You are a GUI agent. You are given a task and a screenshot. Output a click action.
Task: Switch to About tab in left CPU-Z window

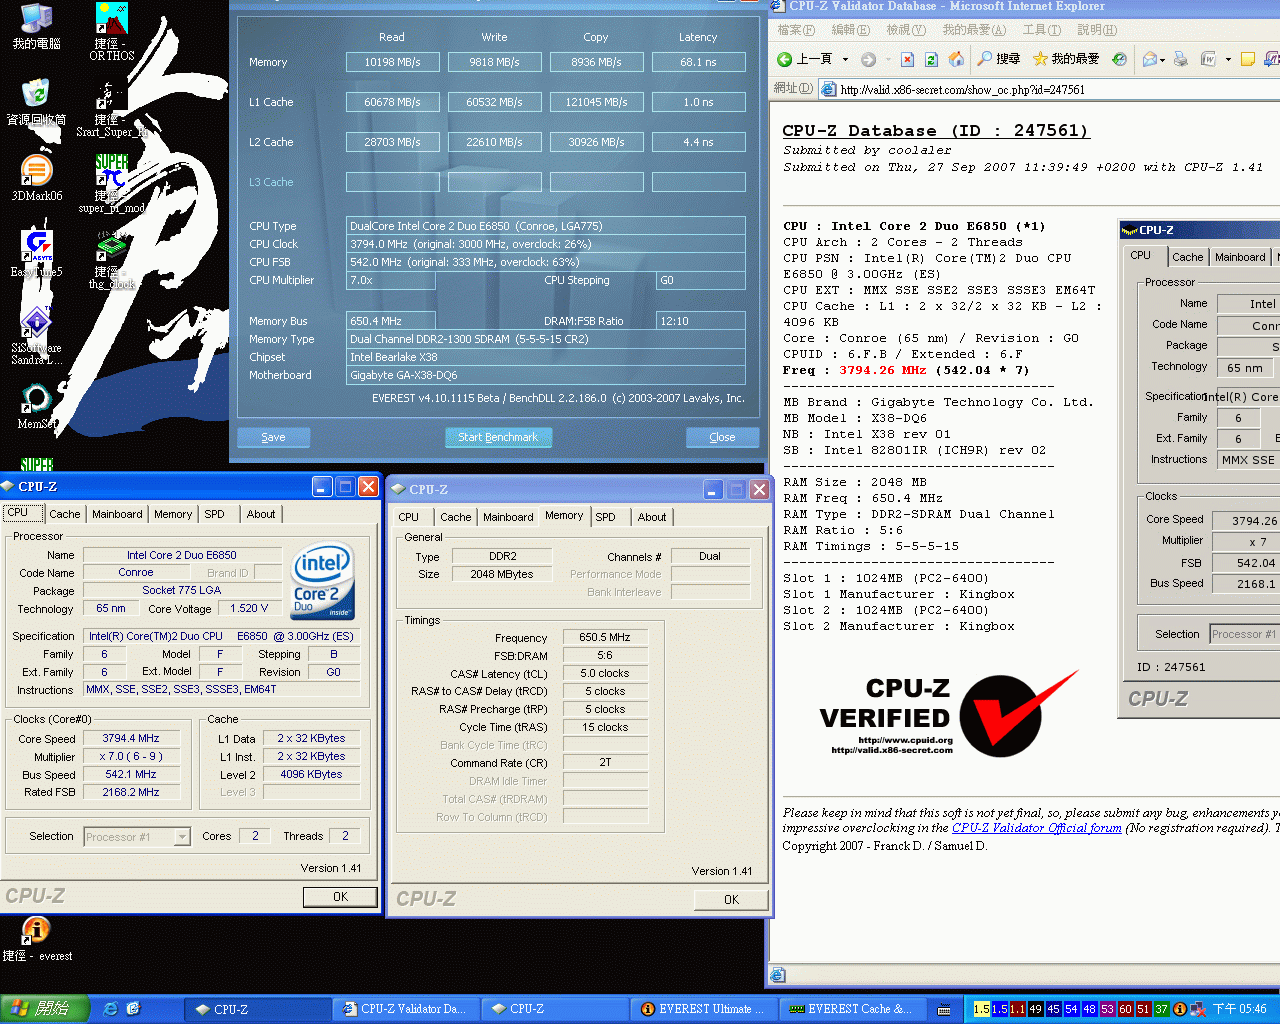pos(261,514)
